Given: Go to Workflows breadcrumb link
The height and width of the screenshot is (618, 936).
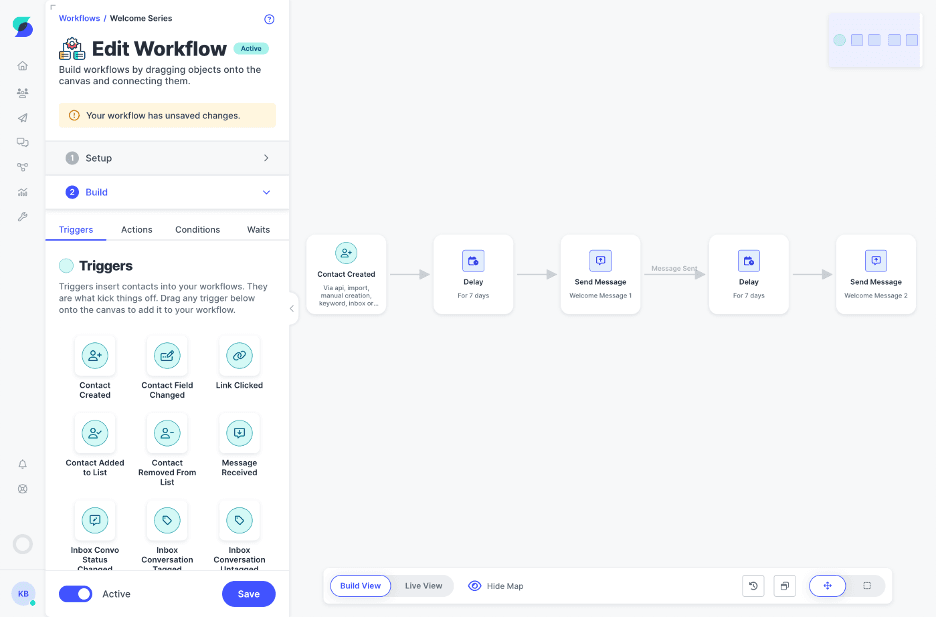Looking at the screenshot, I should [x=79, y=19].
